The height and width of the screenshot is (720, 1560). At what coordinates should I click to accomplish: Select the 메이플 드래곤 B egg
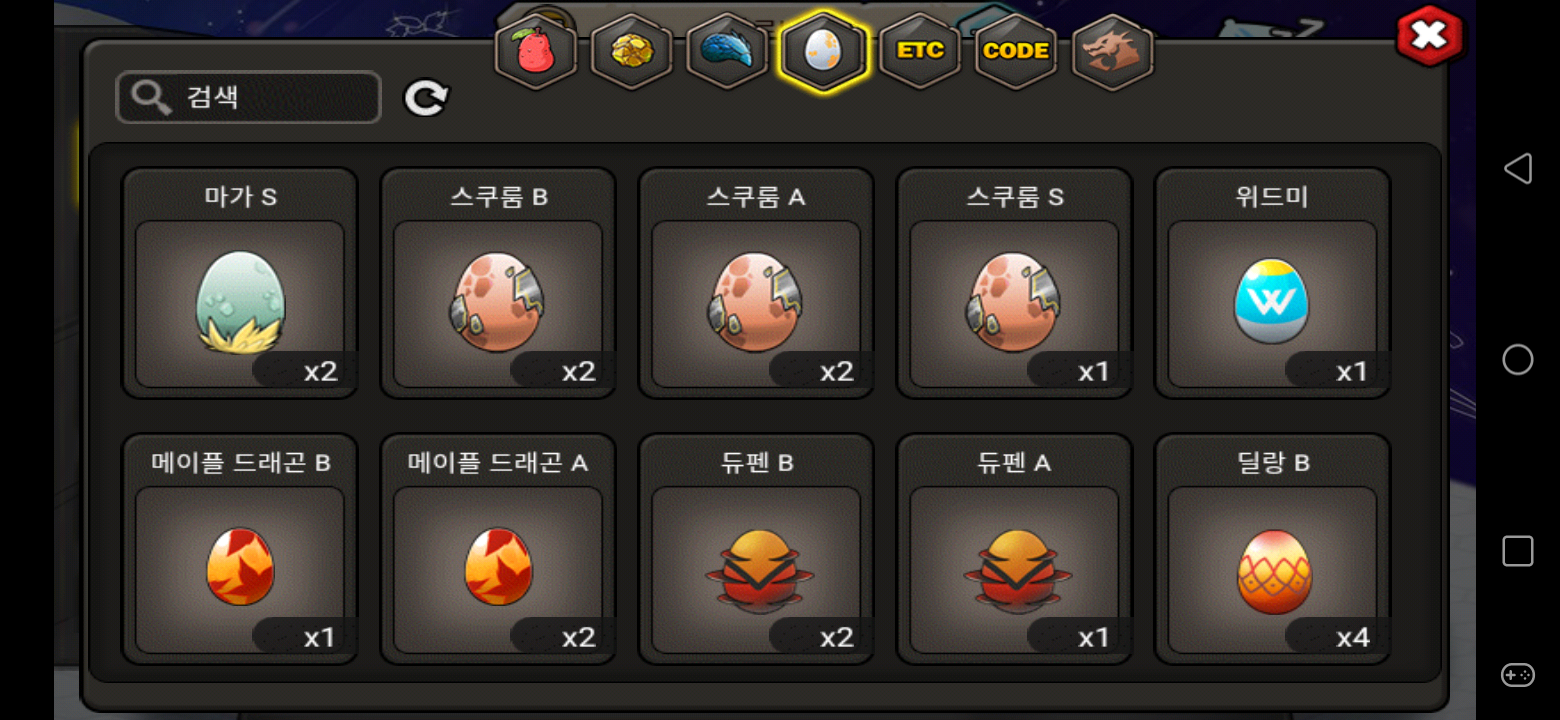[x=240, y=549]
